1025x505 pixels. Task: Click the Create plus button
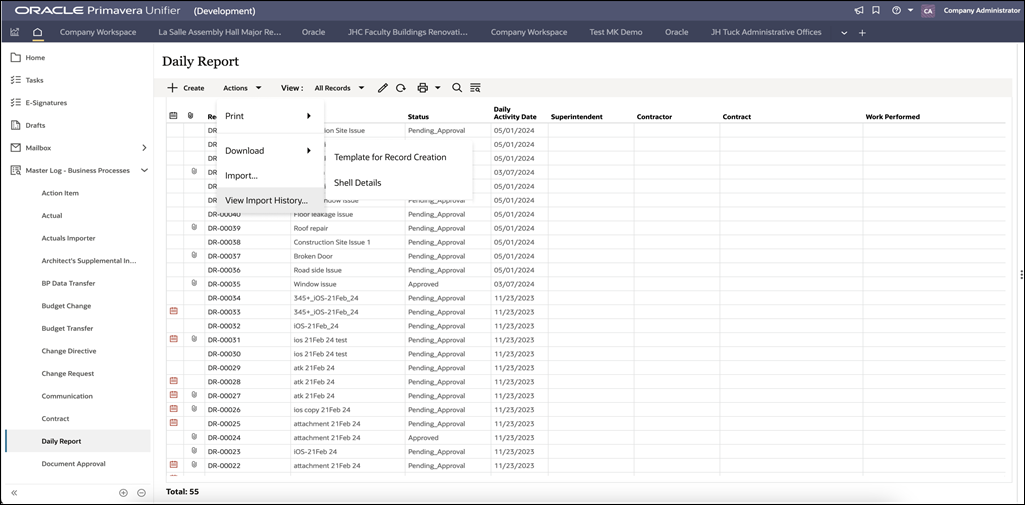tap(186, 88)
